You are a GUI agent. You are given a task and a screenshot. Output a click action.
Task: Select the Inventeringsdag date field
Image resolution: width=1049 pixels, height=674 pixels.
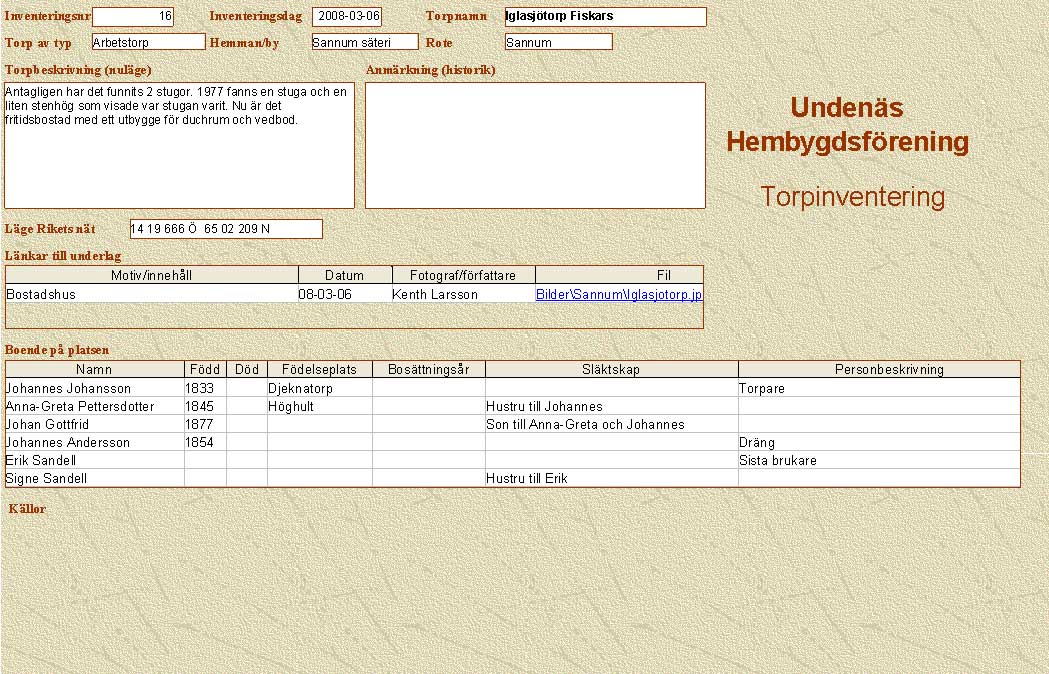(x=346, y=17)
